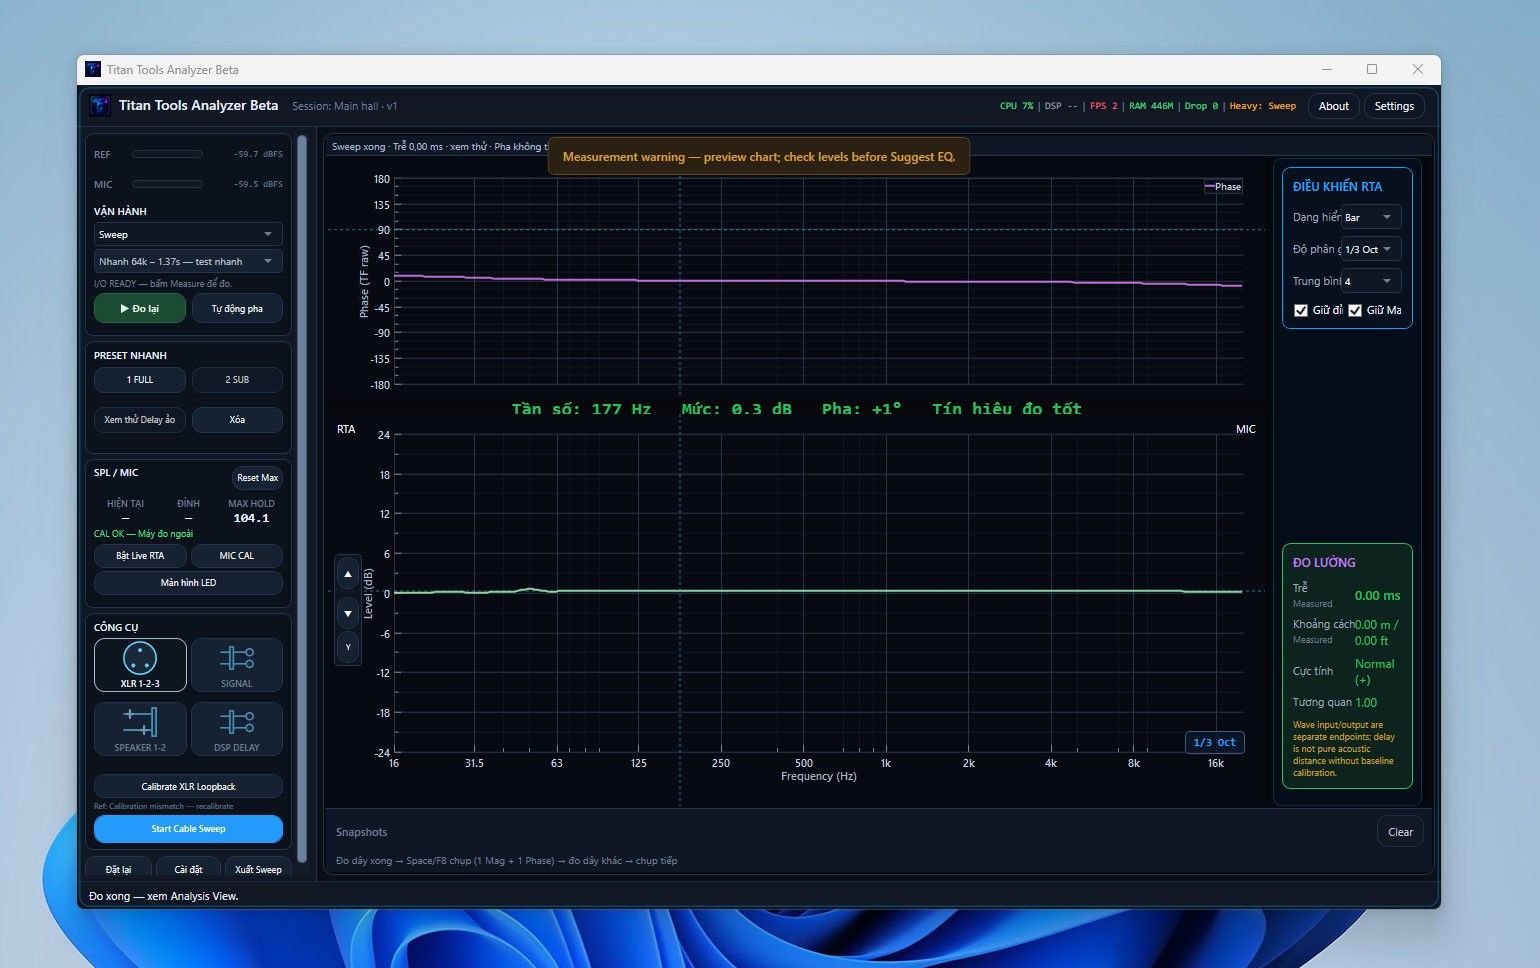Select the 2 SUB preset
The width and height of the screenshot is (1540, 968).
pos(237,380)
